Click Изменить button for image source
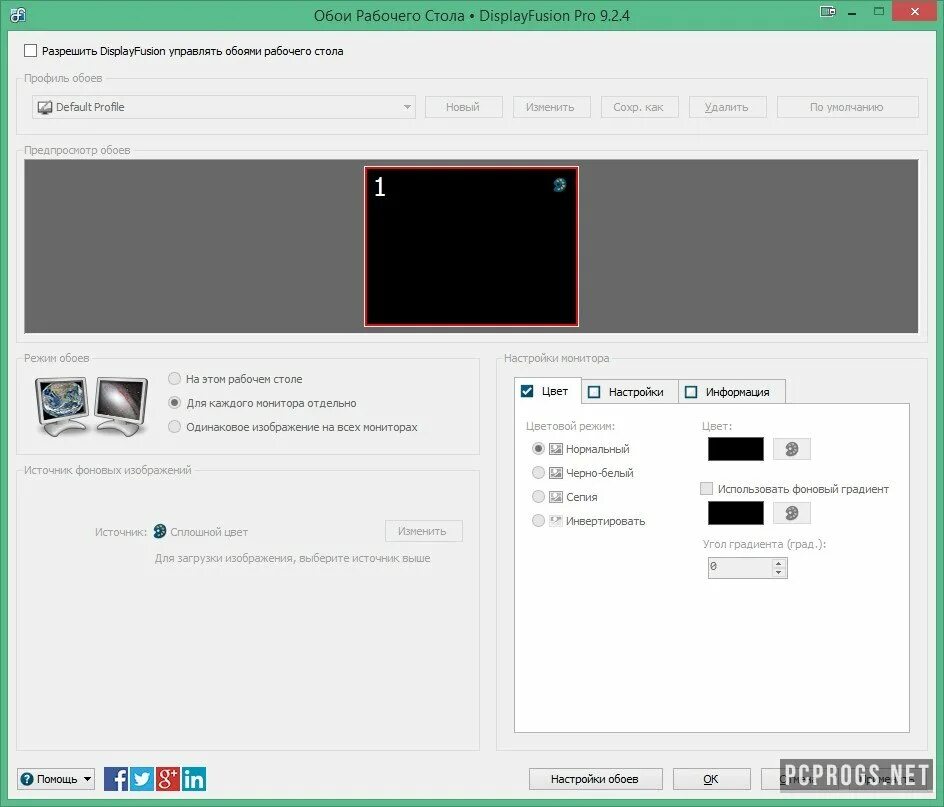944x807 pixels. [x=423, y=531]
